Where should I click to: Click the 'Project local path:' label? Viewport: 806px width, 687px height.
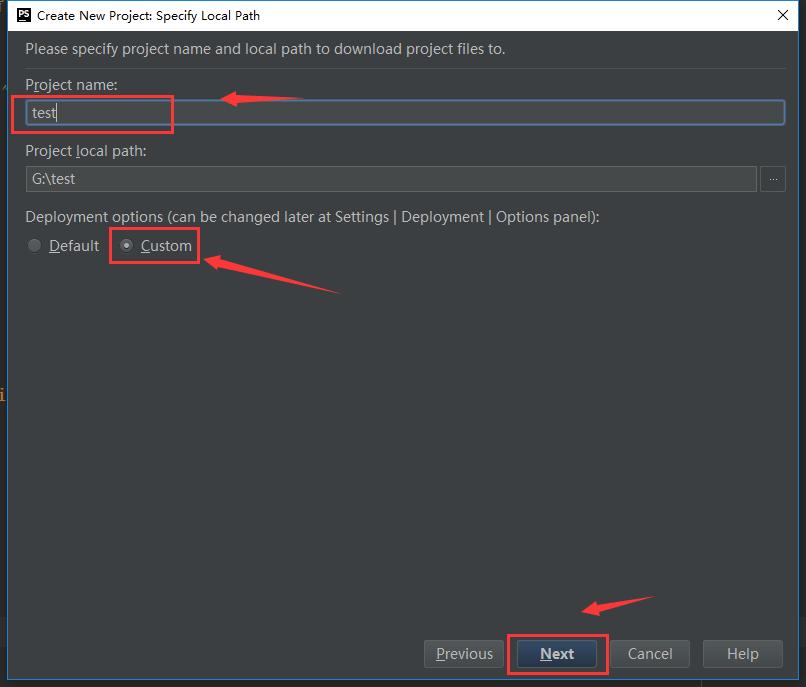[86, 151]
